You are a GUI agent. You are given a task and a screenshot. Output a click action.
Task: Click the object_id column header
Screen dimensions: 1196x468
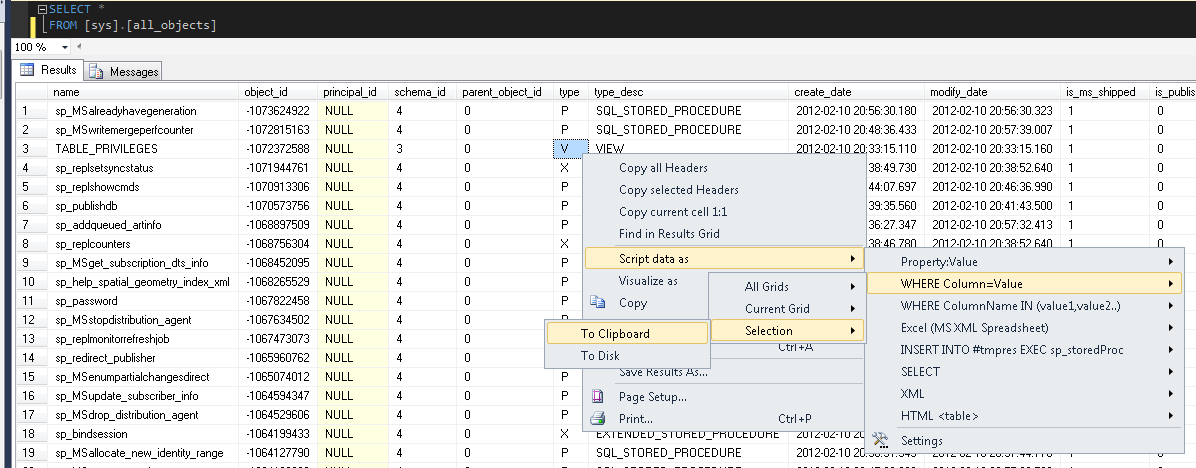[278, 92]
